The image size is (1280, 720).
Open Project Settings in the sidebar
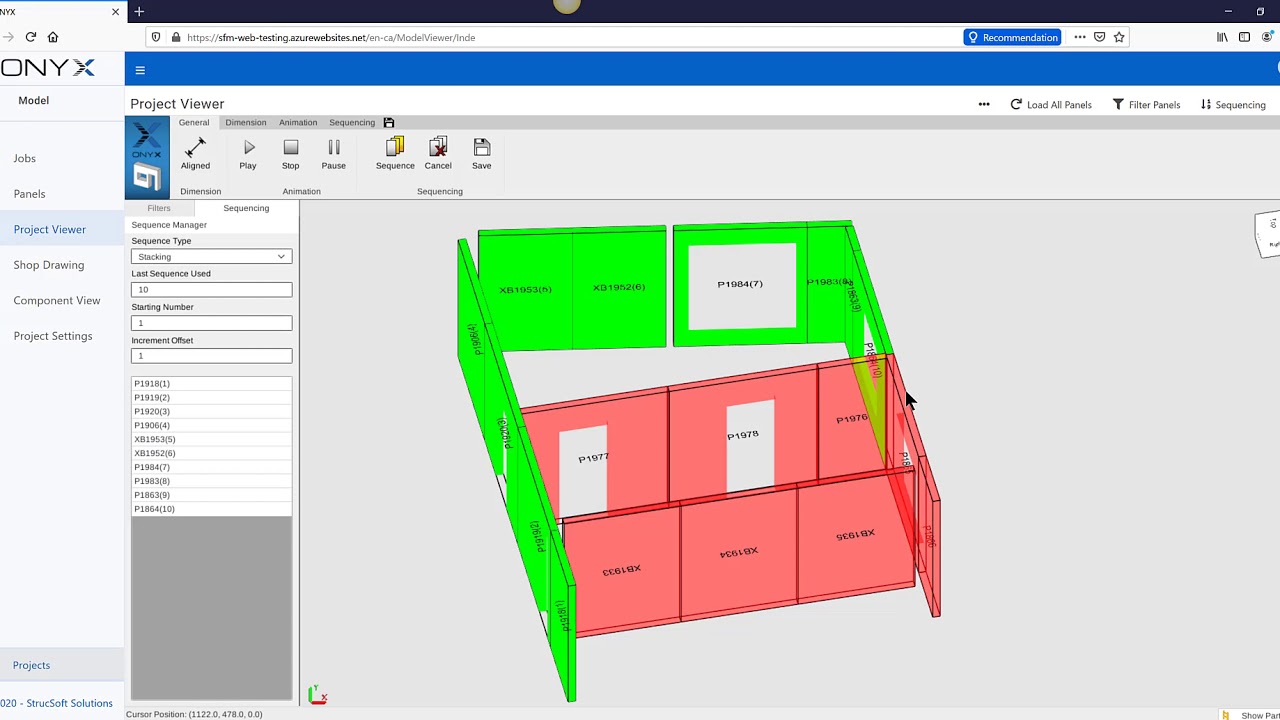(x=53, y=336)
